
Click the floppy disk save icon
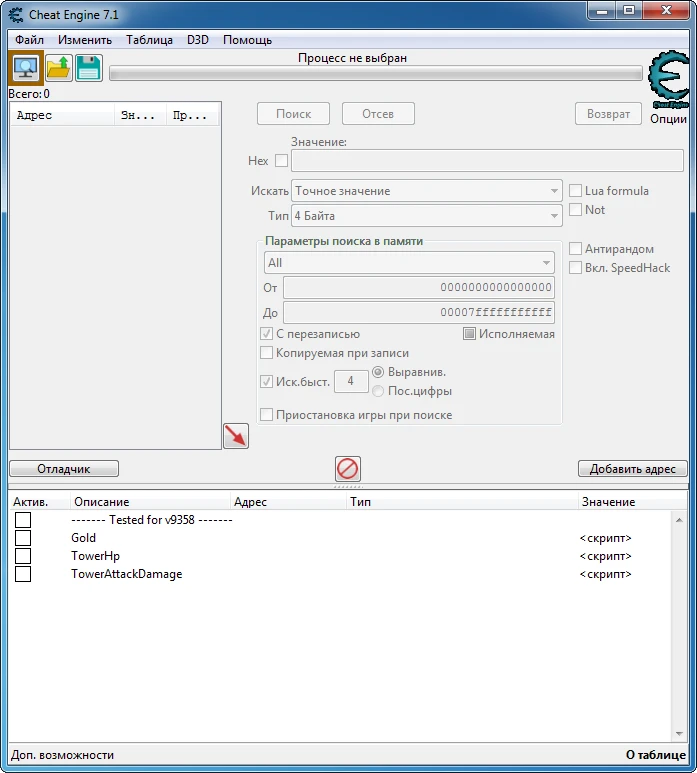(x=89, y=68)
